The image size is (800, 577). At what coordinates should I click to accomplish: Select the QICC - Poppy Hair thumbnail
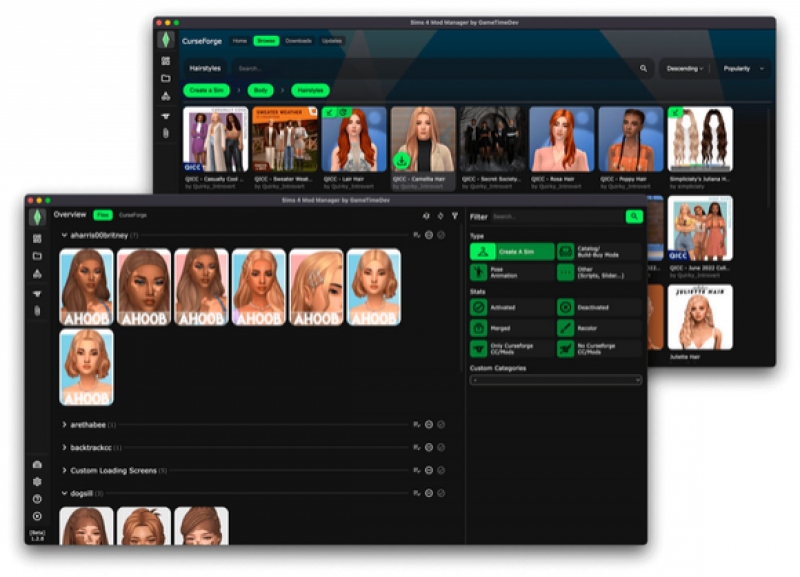coord(631,139)
